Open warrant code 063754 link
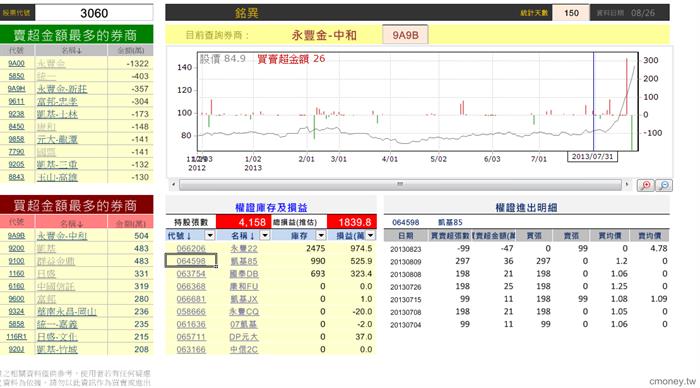This screenshot has width=700, height=388. (x=191, y=274)
